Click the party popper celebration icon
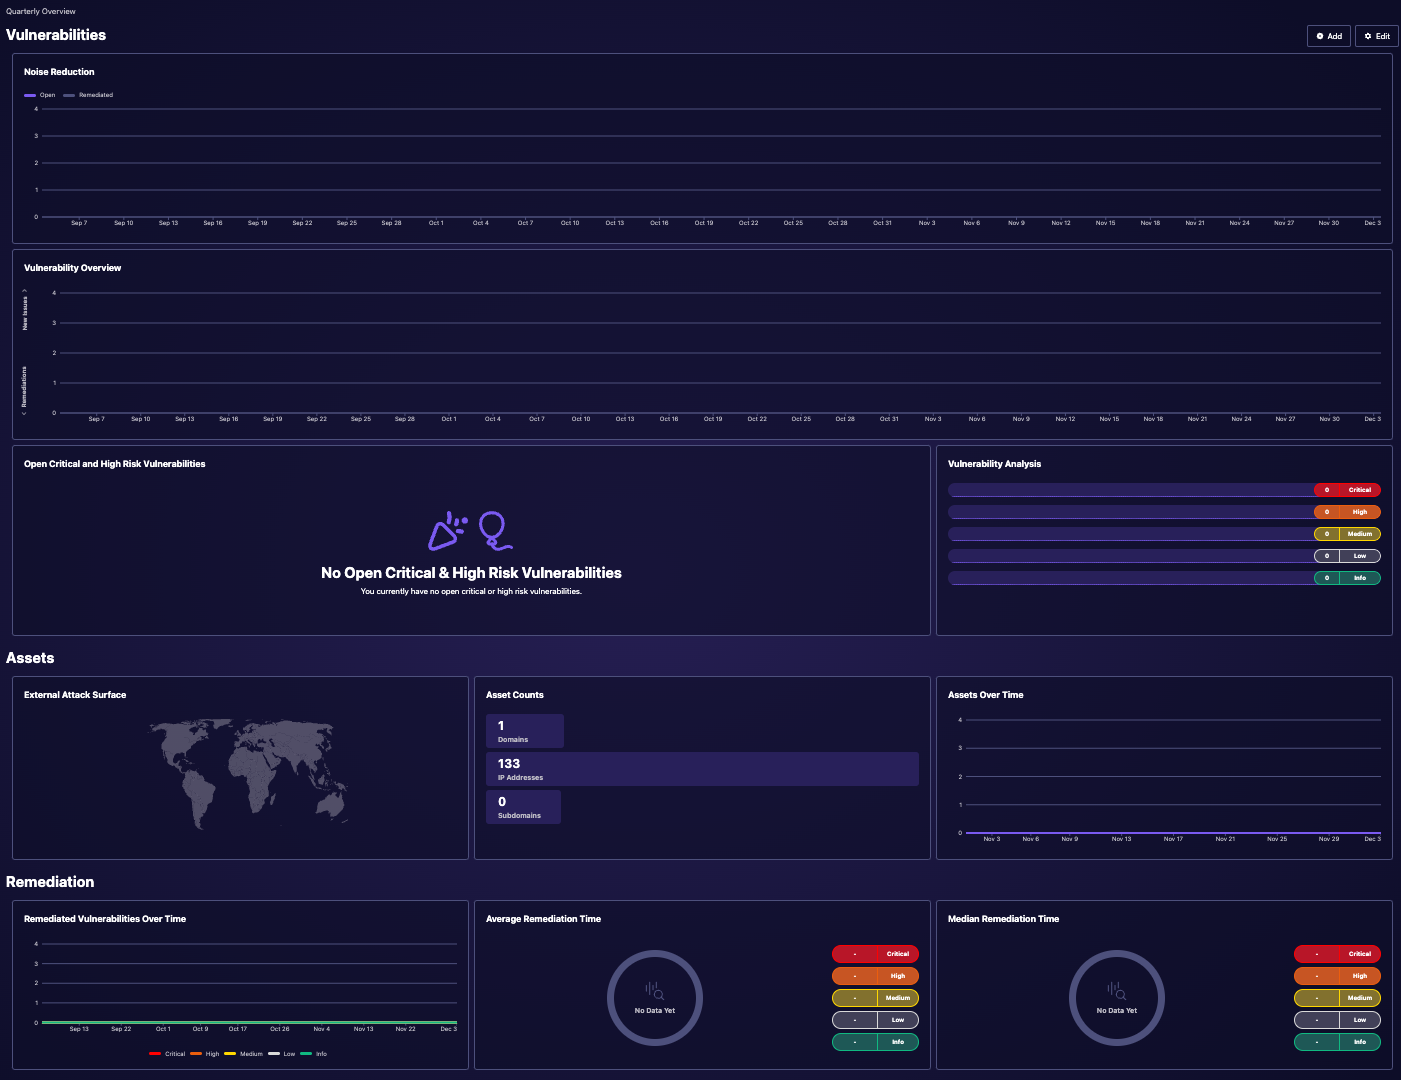Viewport: 1401px width, 1080px height. click(447, 531)
